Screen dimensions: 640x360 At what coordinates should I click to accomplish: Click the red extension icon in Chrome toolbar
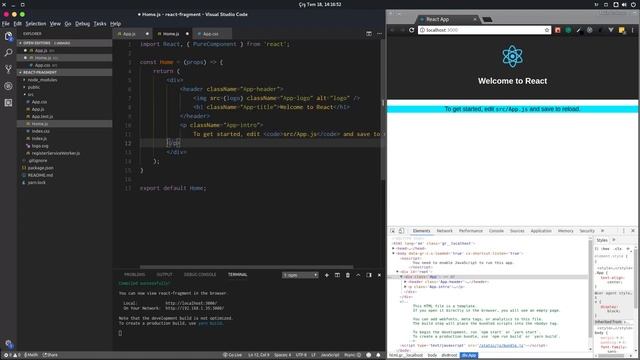tap(558, 30)
